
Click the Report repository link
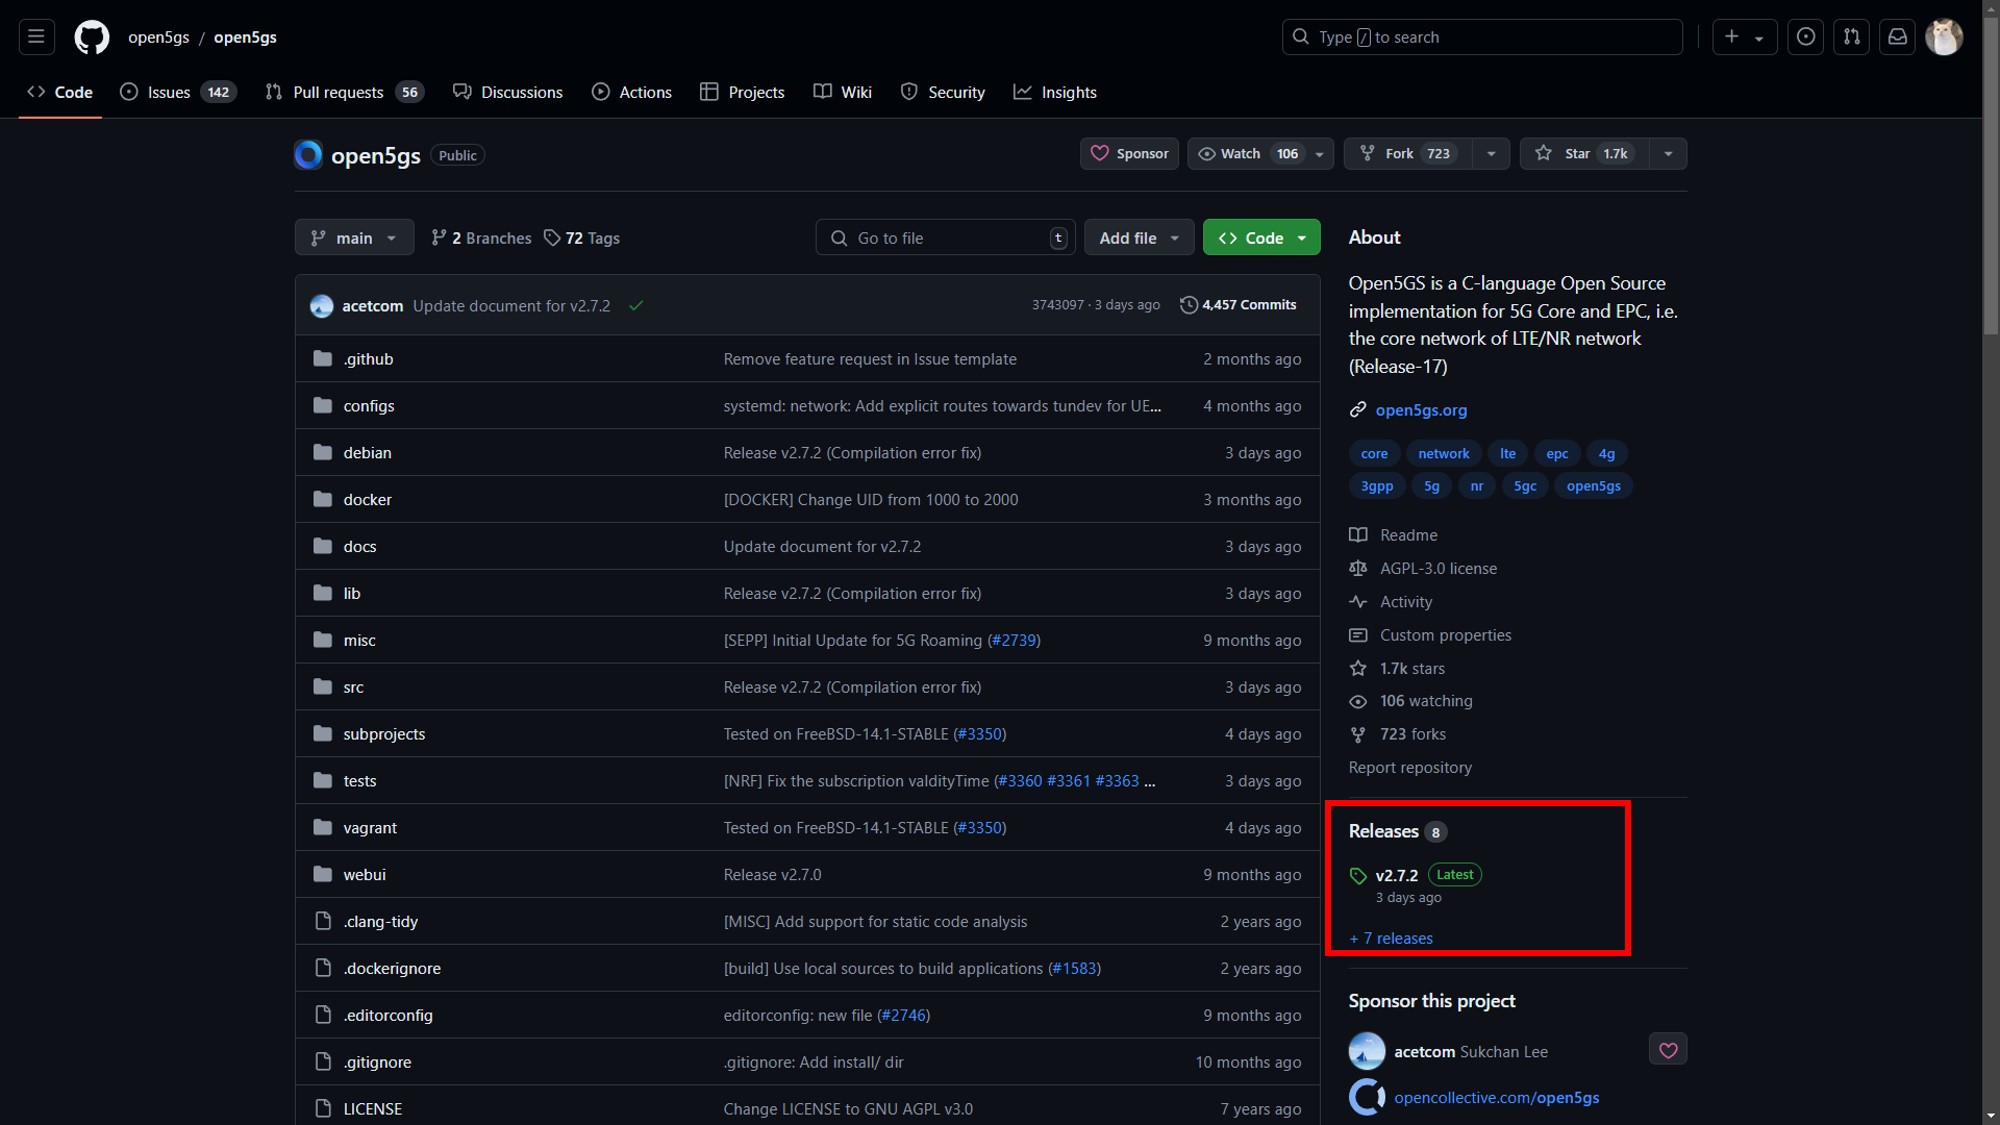coord(1410,768)
